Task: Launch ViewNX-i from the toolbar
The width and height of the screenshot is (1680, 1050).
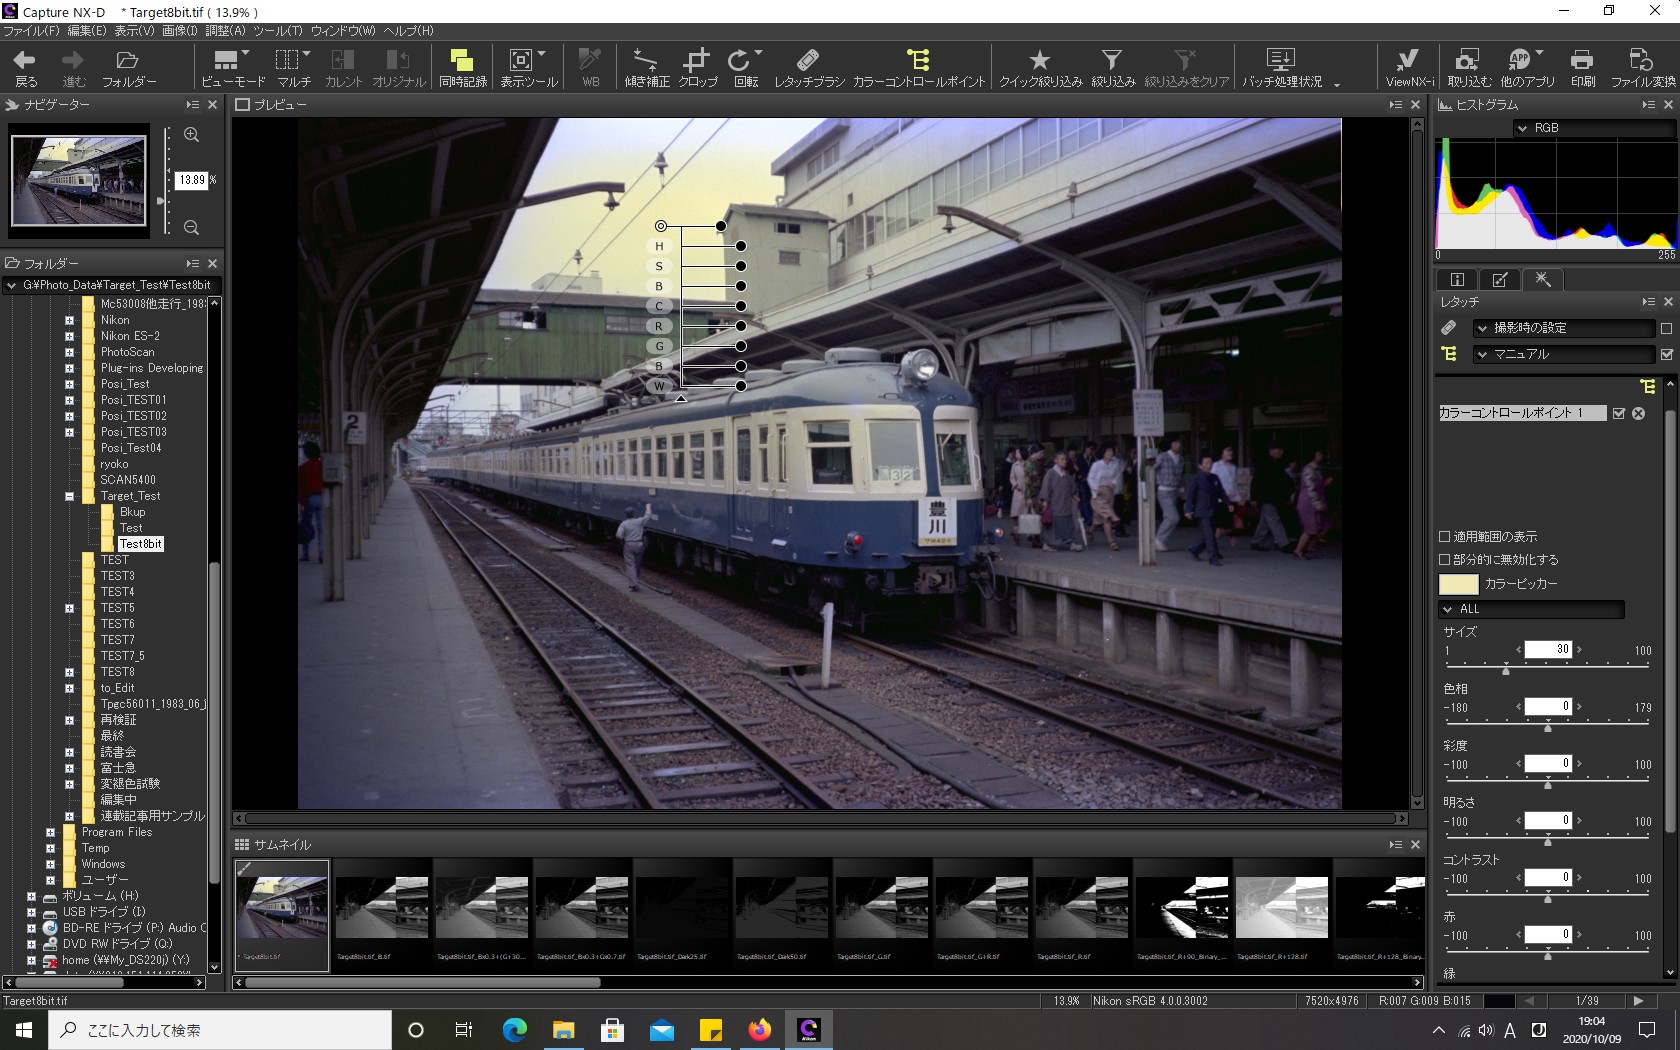Action: (x=1408, y=60)
